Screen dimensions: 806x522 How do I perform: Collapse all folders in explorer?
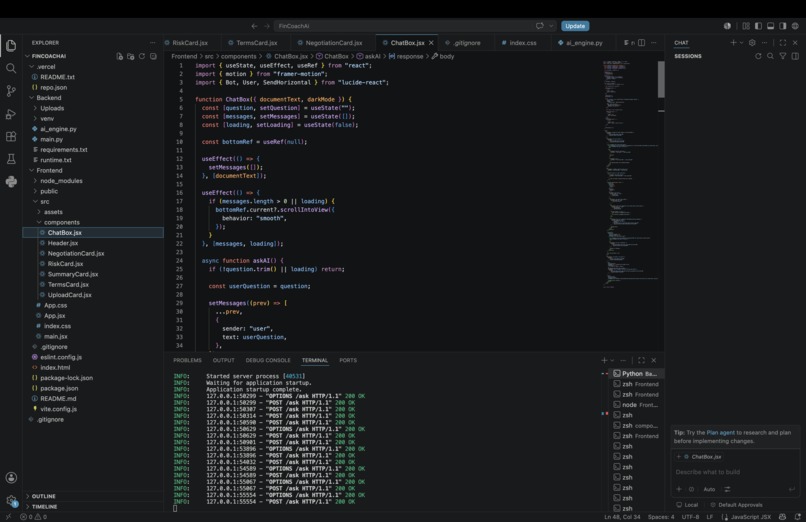(153, 56)
